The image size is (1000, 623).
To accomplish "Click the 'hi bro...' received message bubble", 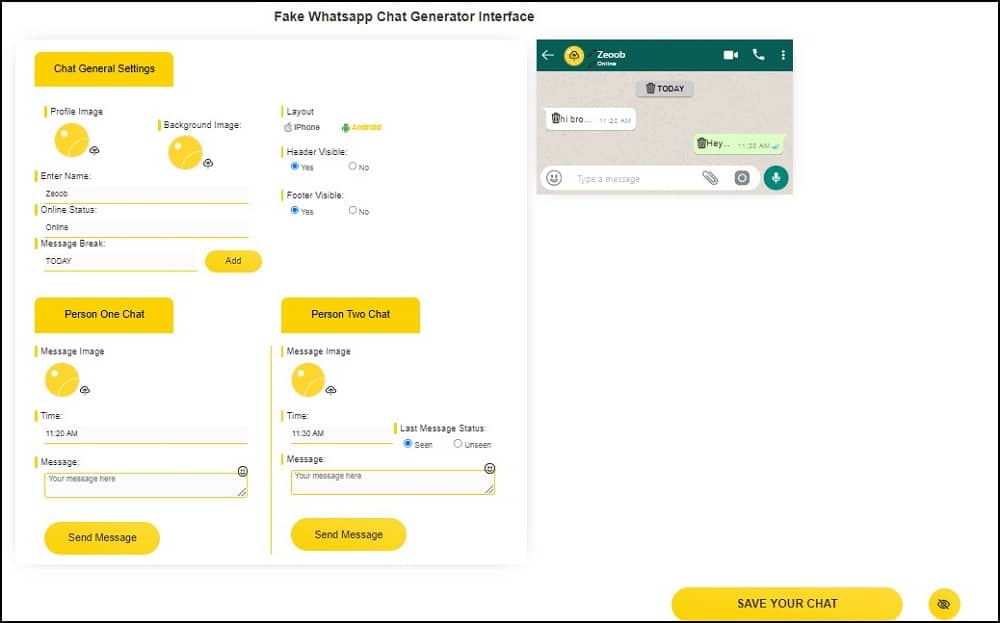I will pos(591,119).
